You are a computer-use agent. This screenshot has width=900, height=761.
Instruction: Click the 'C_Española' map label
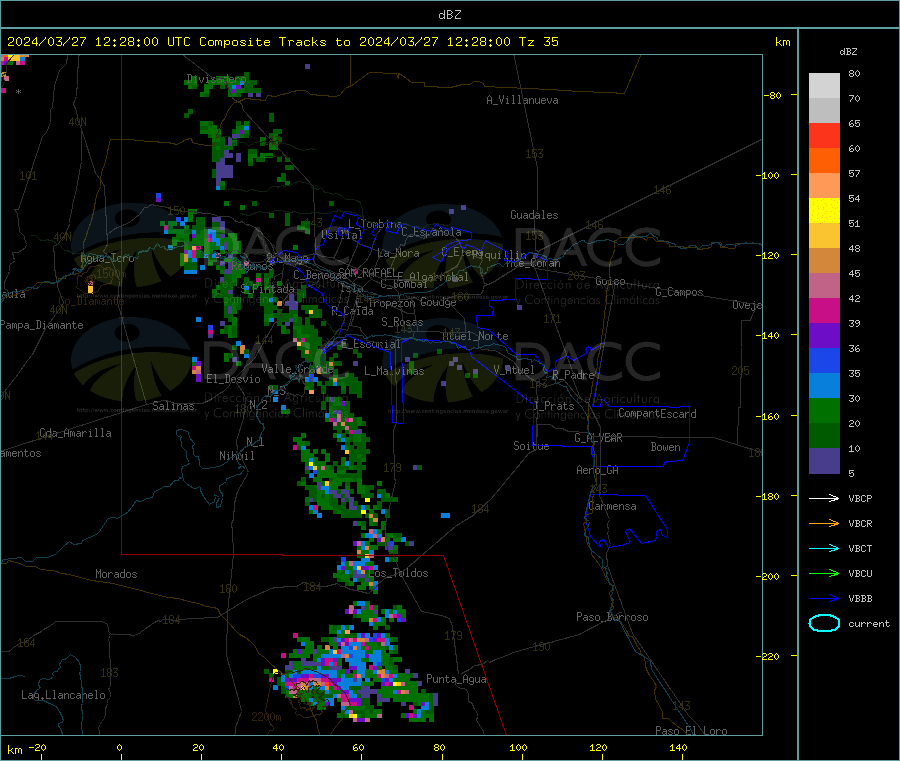[x=432, y=232]
